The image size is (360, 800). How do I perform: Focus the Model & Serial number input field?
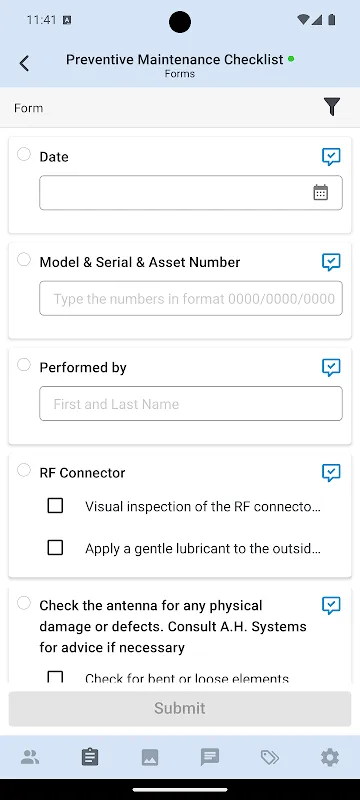(x=191, y=298)
